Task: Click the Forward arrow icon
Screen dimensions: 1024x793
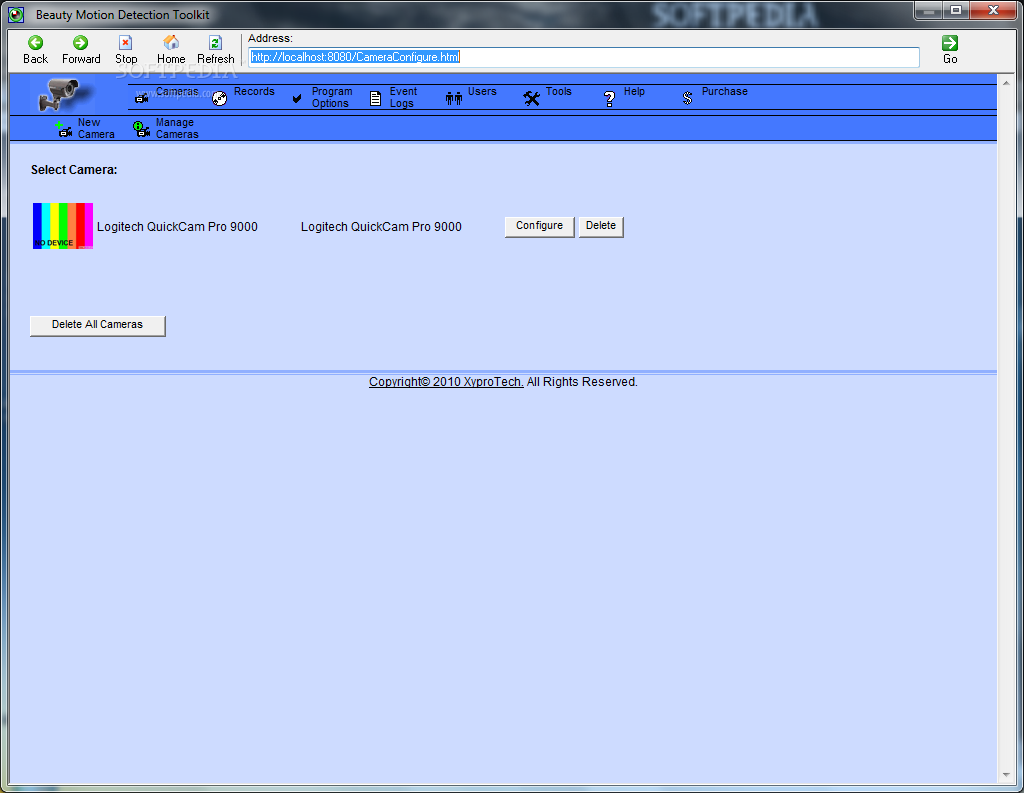Action: point(80,42)
